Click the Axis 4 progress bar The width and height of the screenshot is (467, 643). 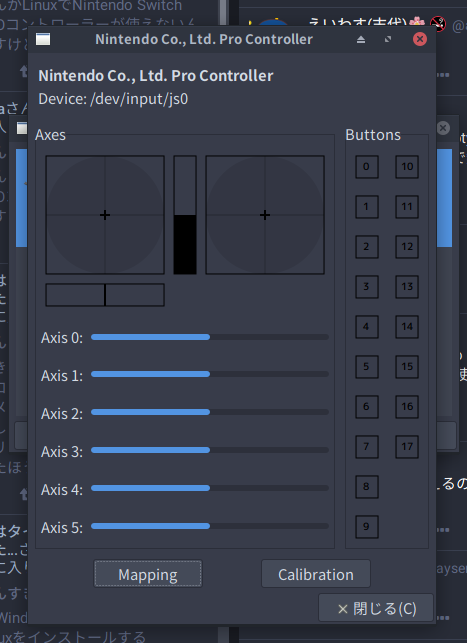[210, 488]
